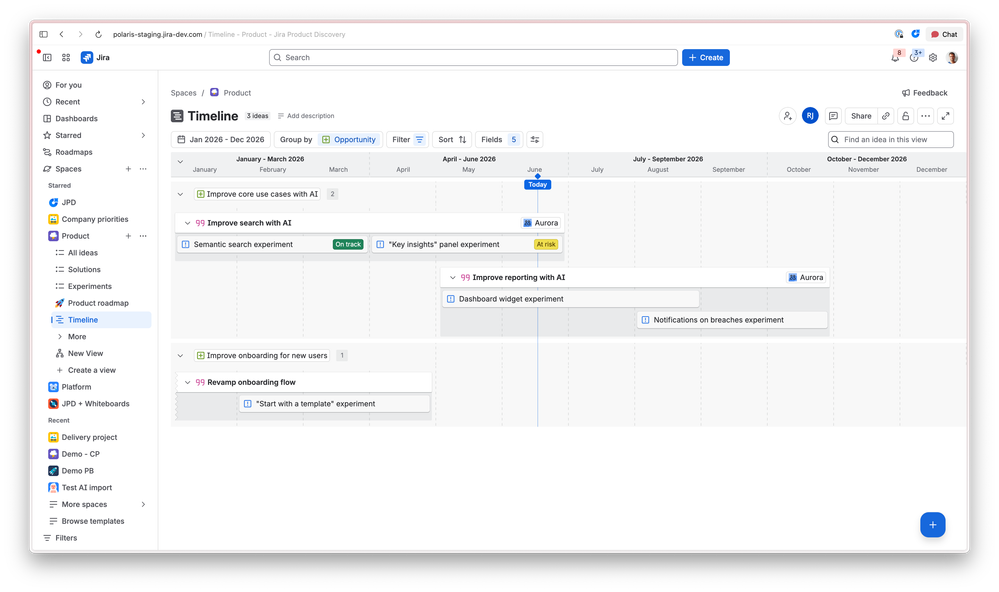Open ellipsis menu next to Product space
Image resolution: width=999 pixels, height=592 pixels.
(143, 236)
